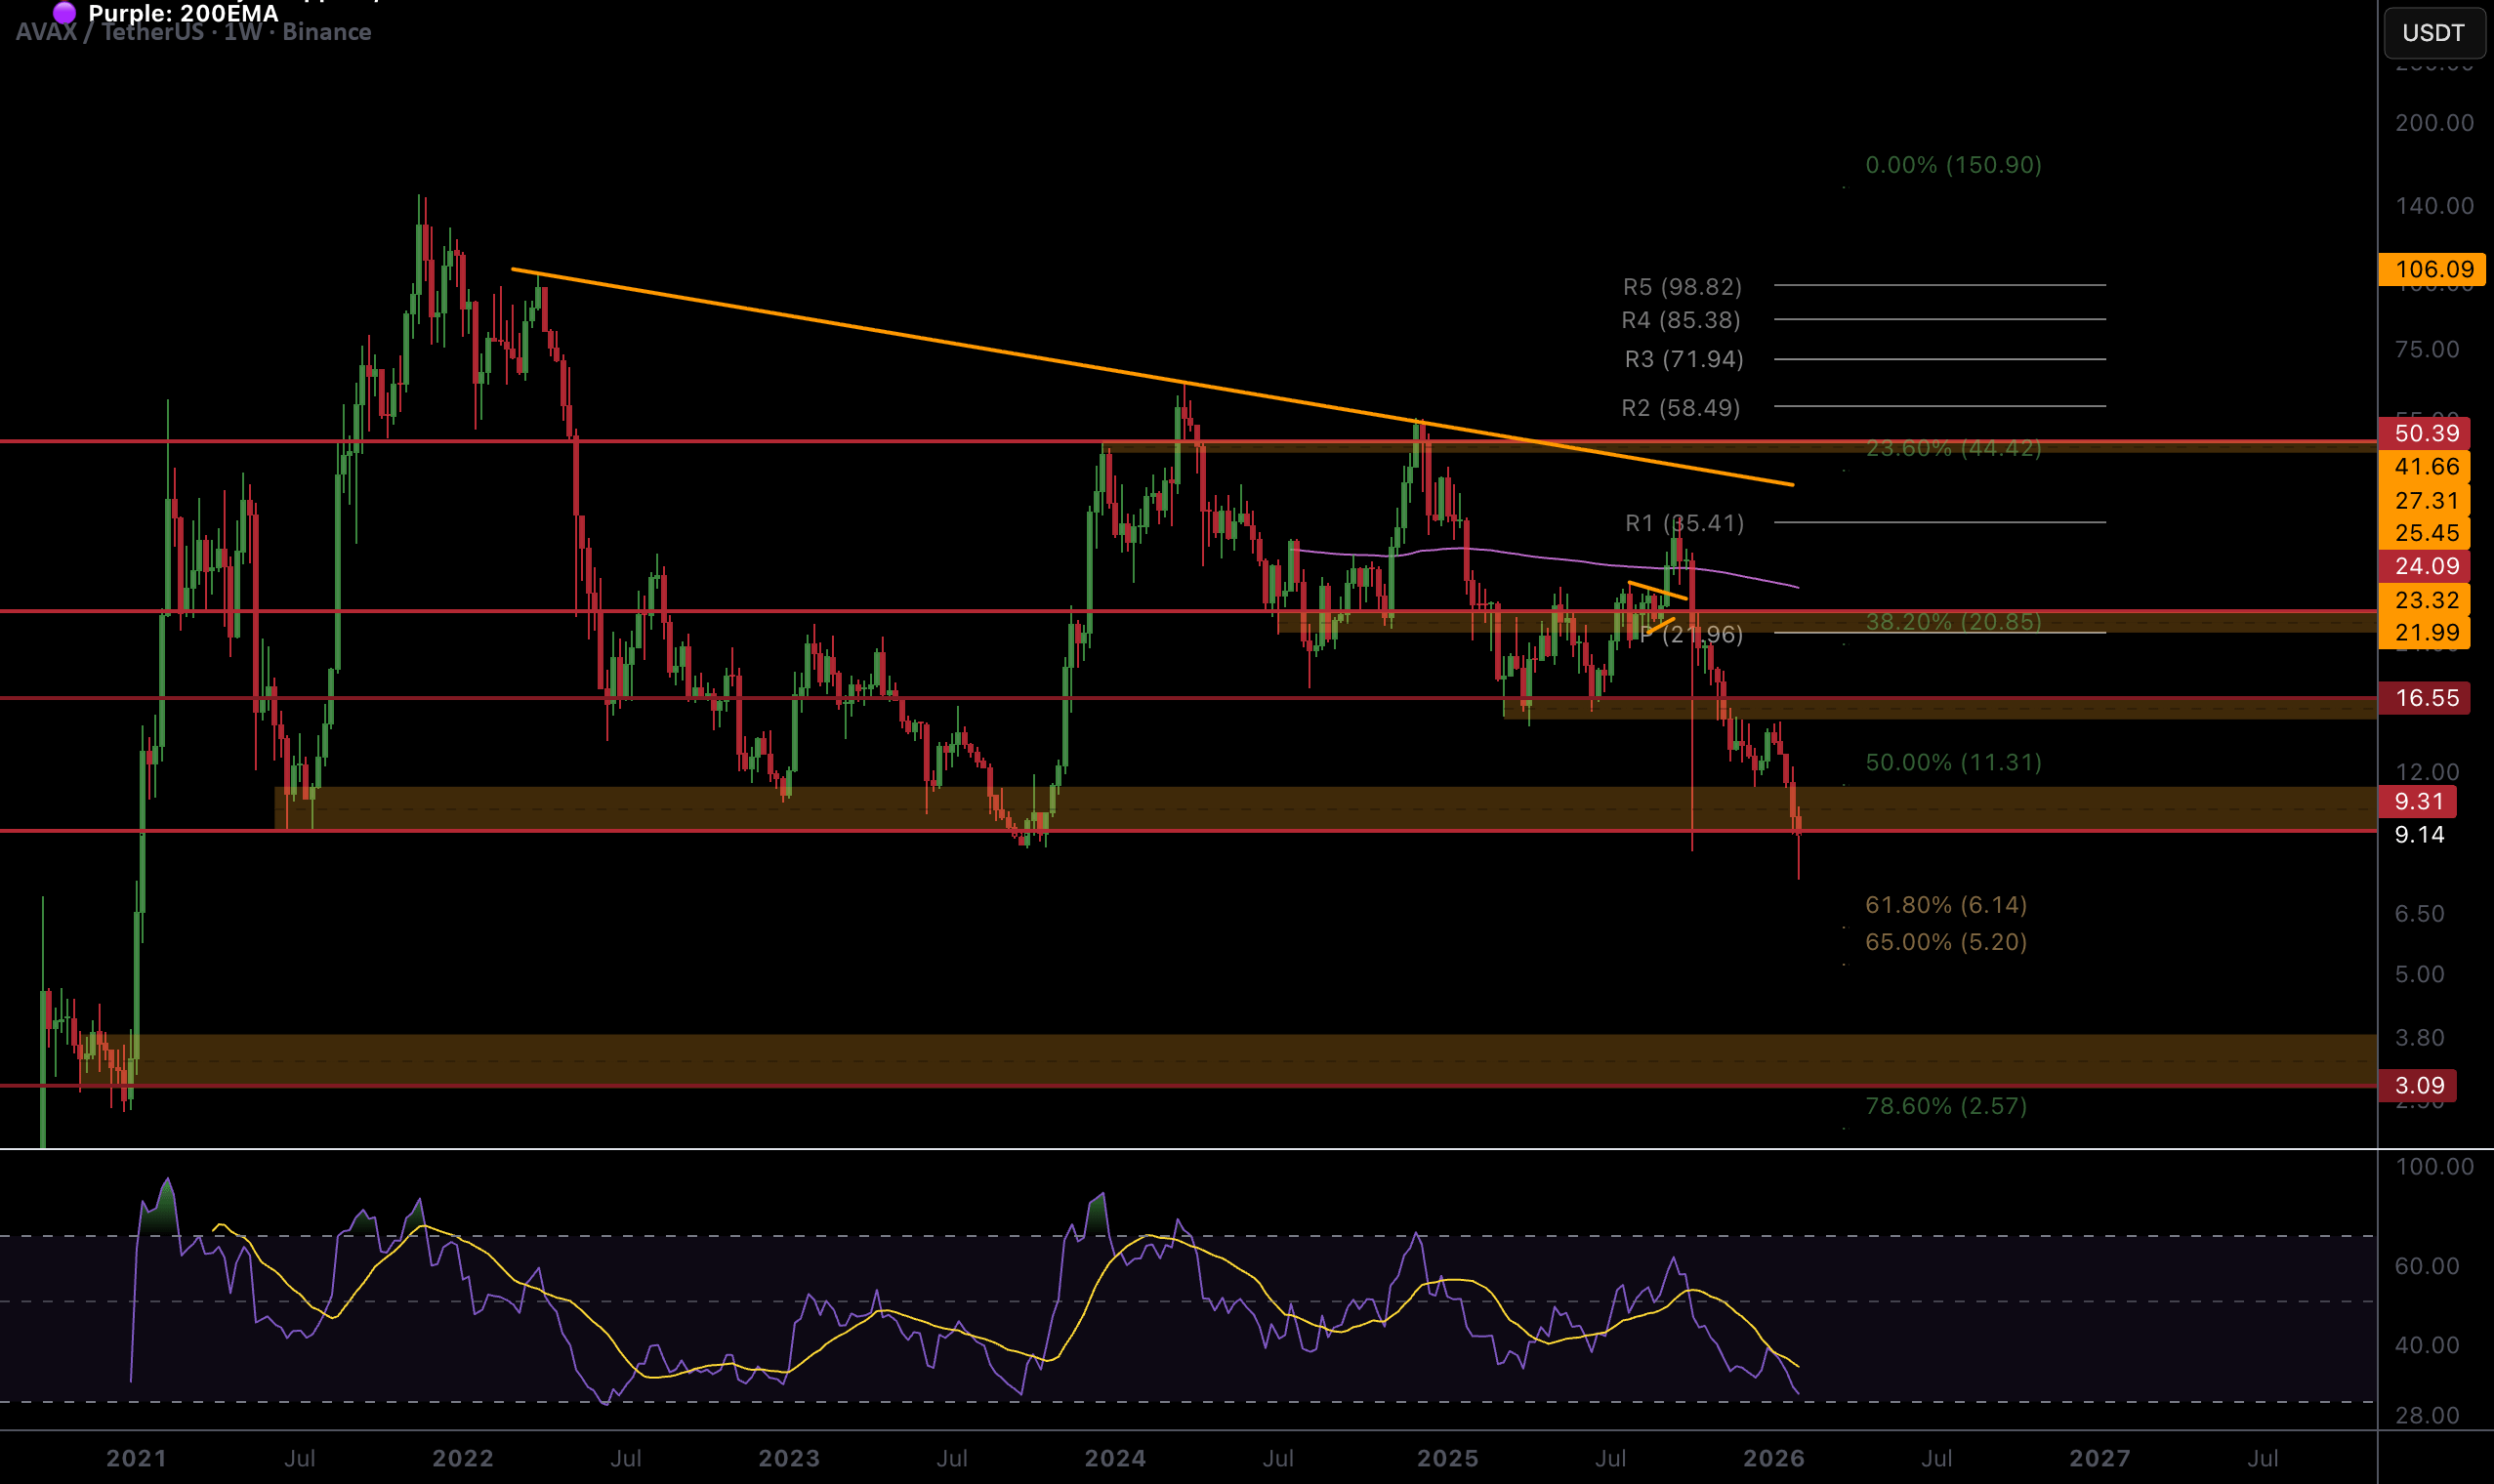Click the 0.00% (150.90) Fibonacci label

click(x=1953, y=165)
